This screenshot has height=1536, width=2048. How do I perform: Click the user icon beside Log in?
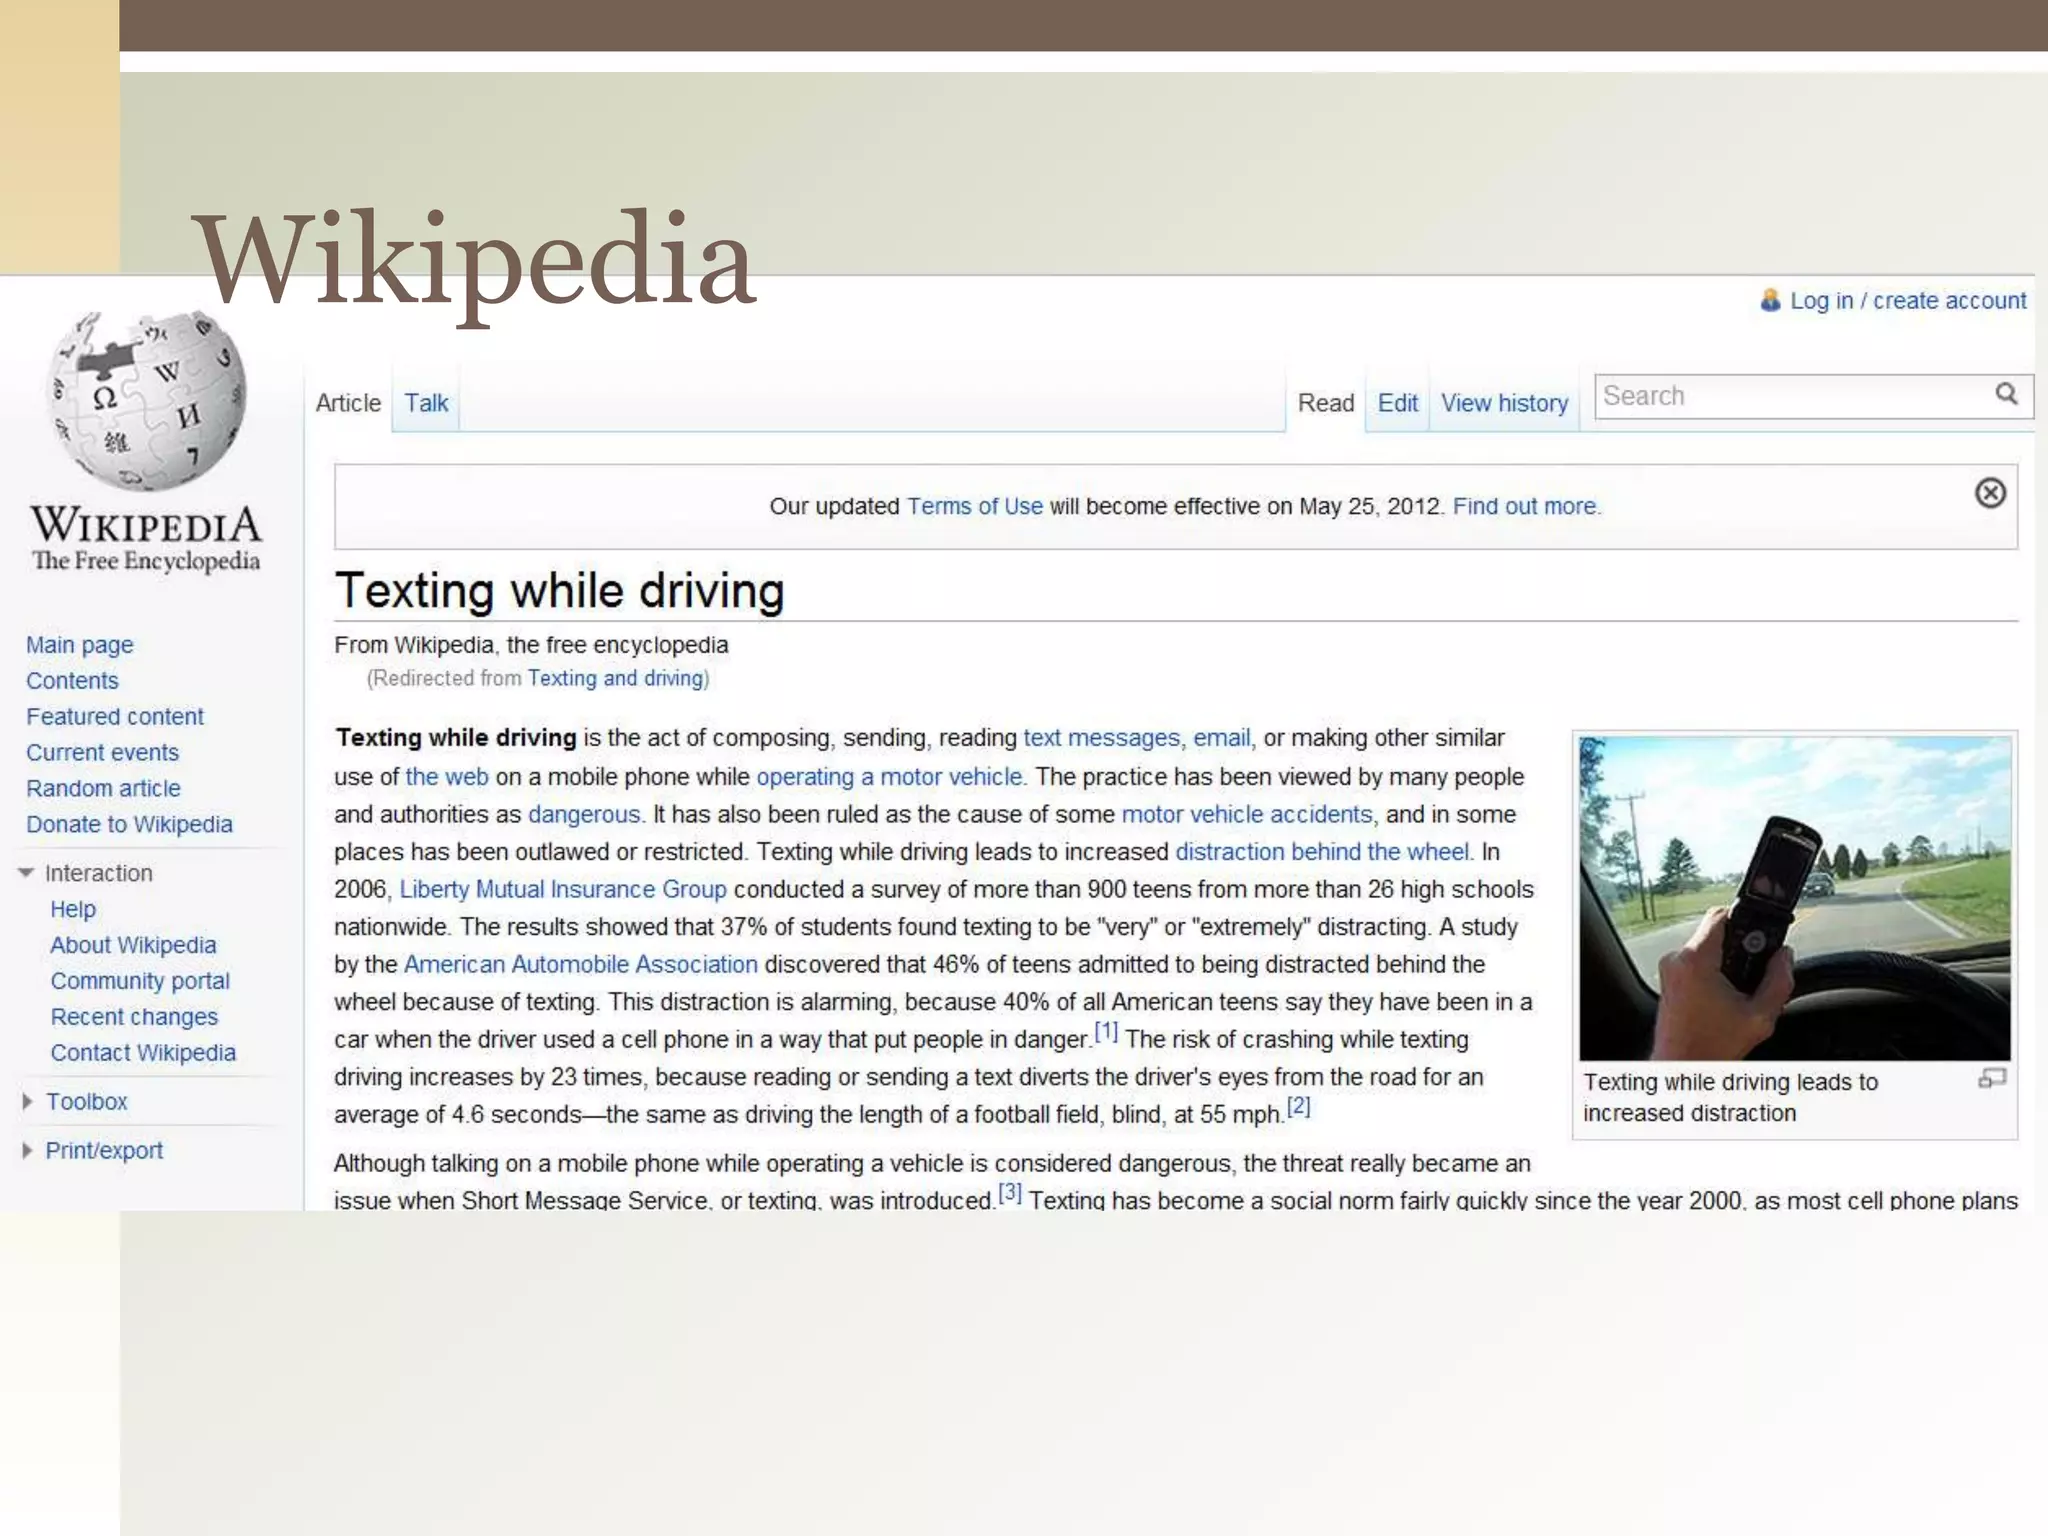1770,300
